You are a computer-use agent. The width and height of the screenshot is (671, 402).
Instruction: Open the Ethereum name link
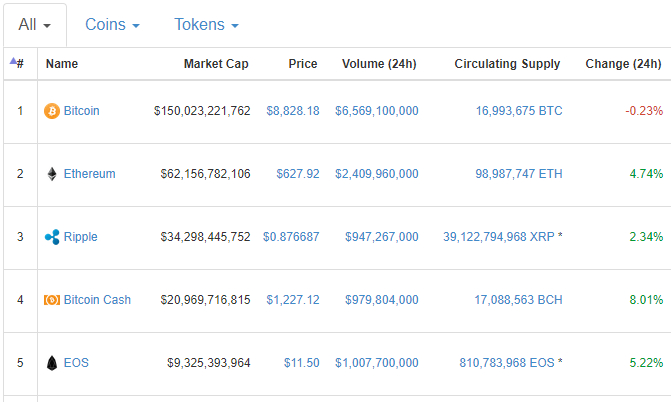point(89,174)
